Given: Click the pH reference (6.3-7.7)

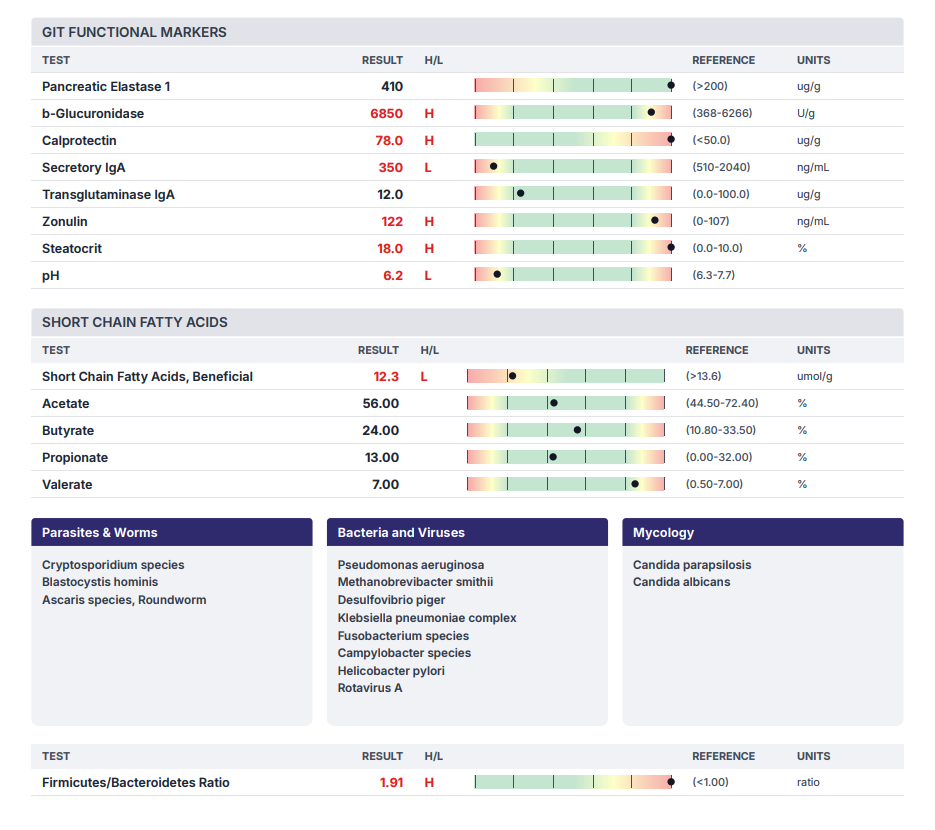Looking at the screenshot, I should coord(713,275).
